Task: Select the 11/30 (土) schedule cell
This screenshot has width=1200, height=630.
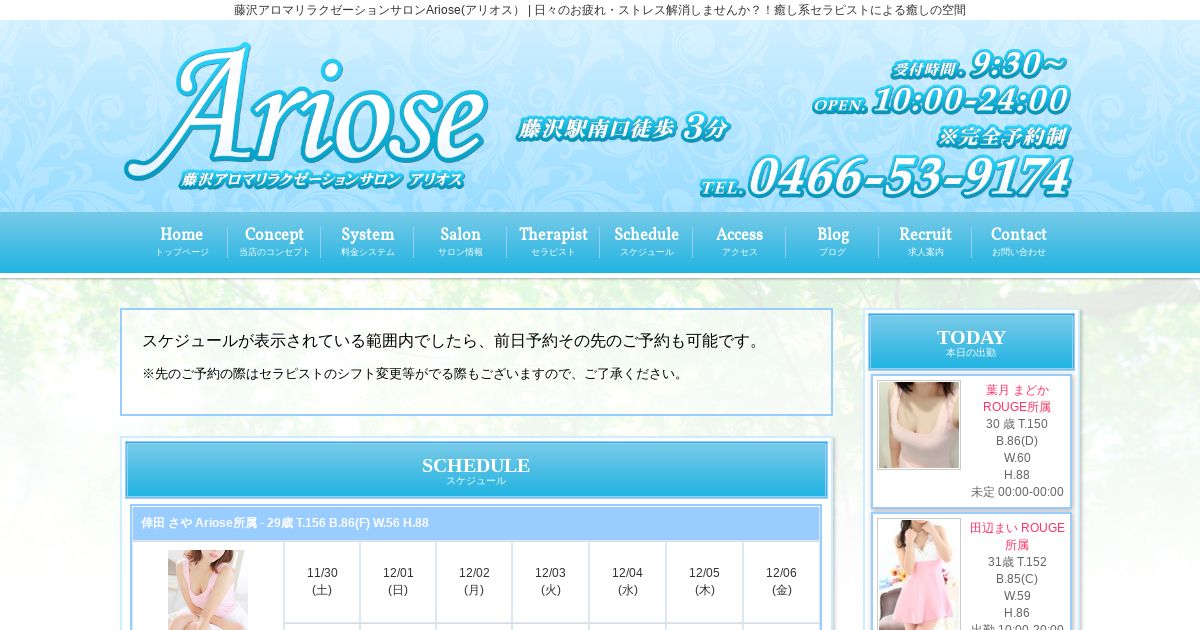Action: tap(322, 581)
